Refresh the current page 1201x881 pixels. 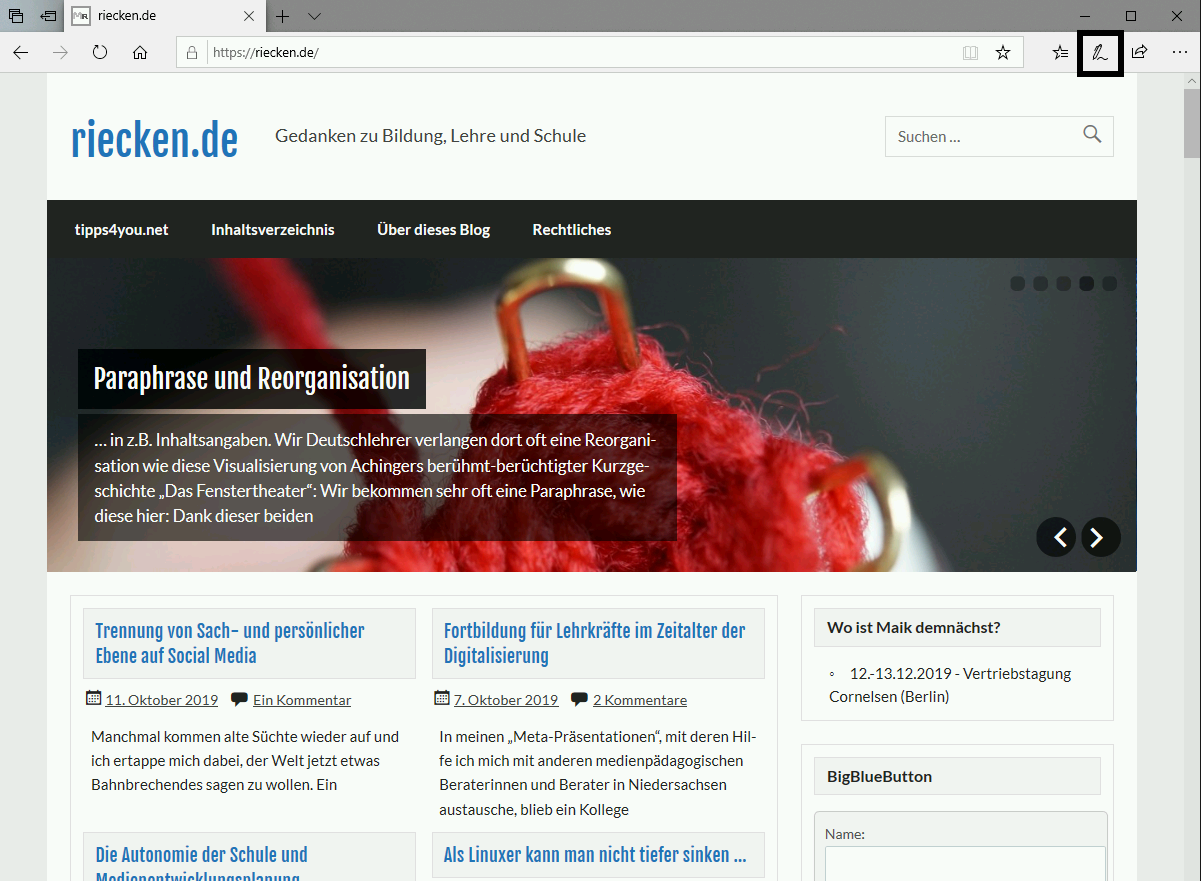[x=100, y=53]
